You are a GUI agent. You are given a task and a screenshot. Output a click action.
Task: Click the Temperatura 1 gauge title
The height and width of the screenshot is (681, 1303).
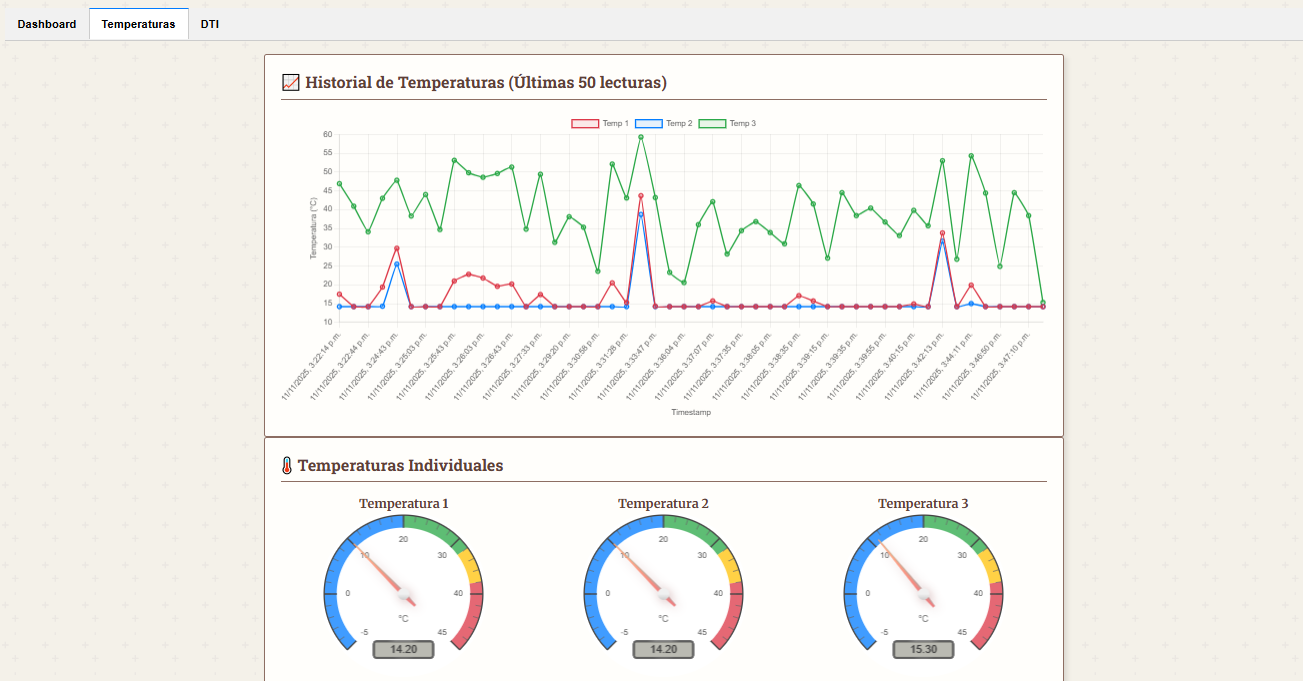(404, 504)
